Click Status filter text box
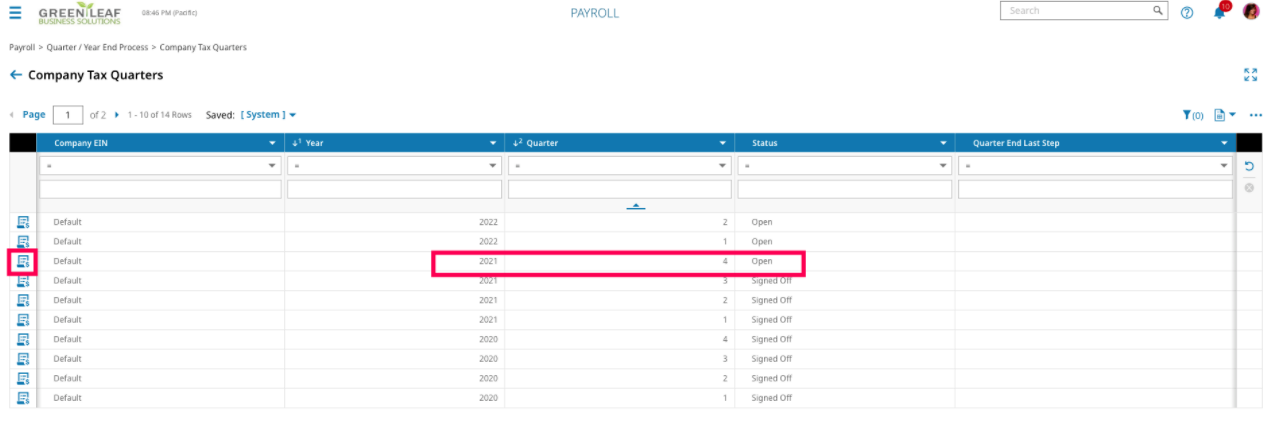 coord(845,189)
